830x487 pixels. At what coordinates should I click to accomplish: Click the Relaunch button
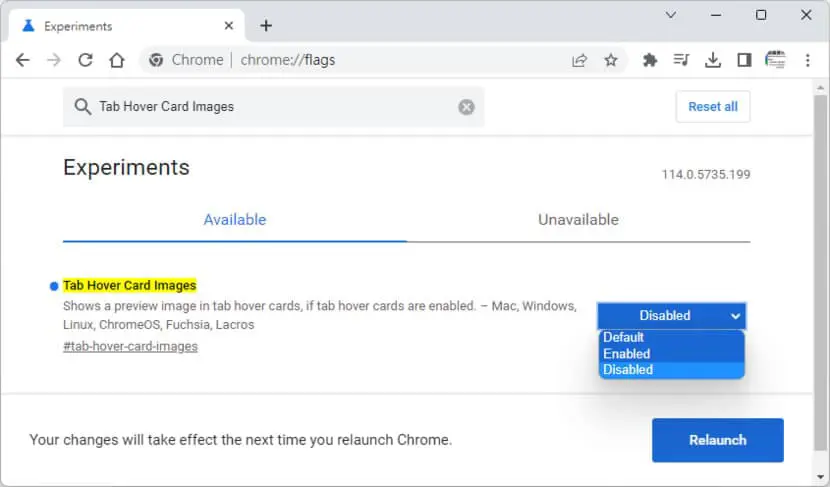point(718,440)
